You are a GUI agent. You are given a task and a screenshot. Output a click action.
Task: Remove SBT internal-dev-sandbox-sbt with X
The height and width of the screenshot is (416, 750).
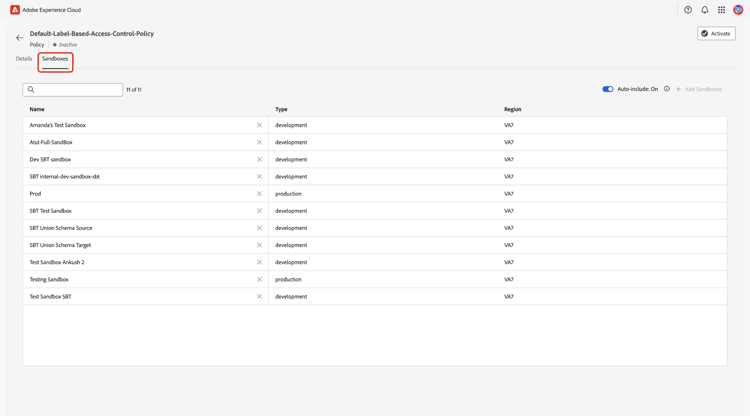tap(259, 177)
